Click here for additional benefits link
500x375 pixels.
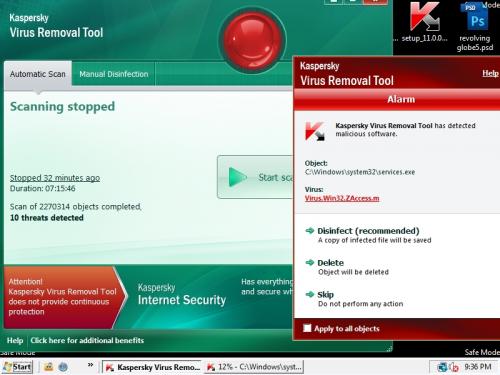click(87, 340)
